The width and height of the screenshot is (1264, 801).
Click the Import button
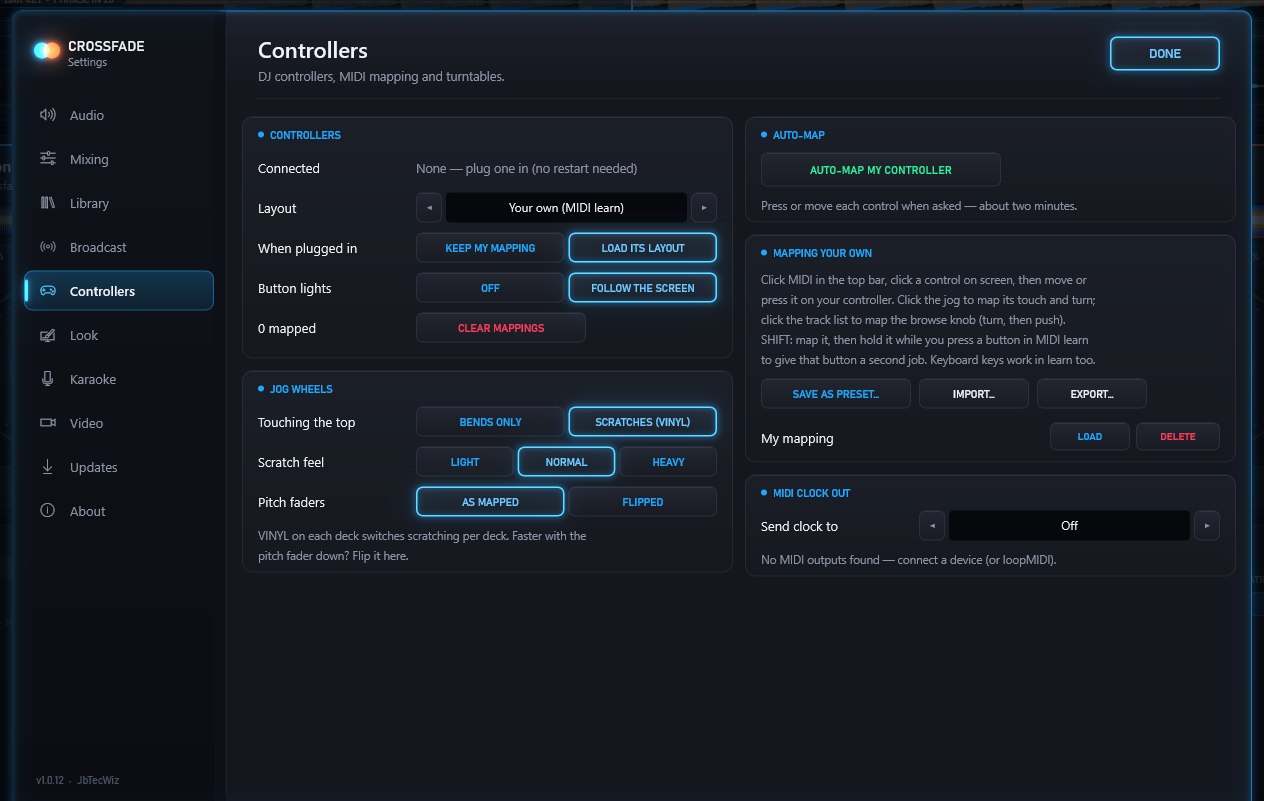(x=974, y=394)
